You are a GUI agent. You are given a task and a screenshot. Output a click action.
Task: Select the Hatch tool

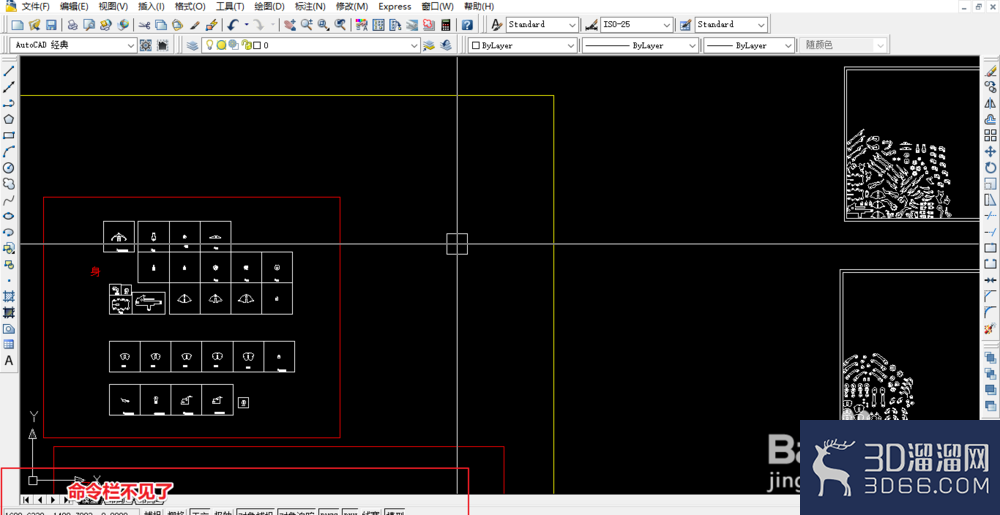point(9,296)
